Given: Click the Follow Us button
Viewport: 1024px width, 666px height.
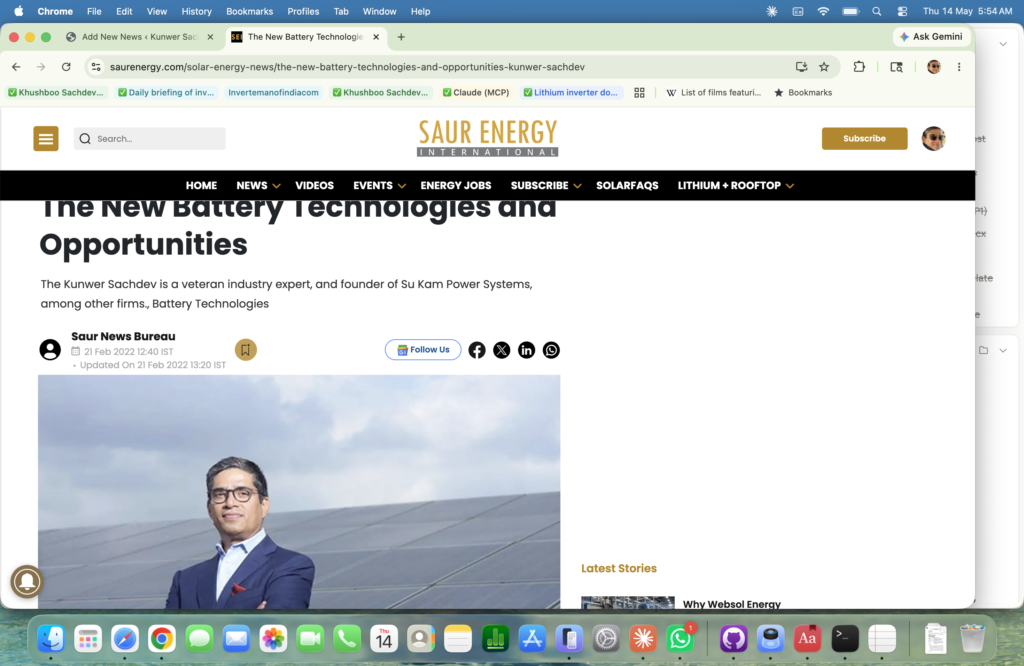Looking at the screenshot, I should point(423,350).
